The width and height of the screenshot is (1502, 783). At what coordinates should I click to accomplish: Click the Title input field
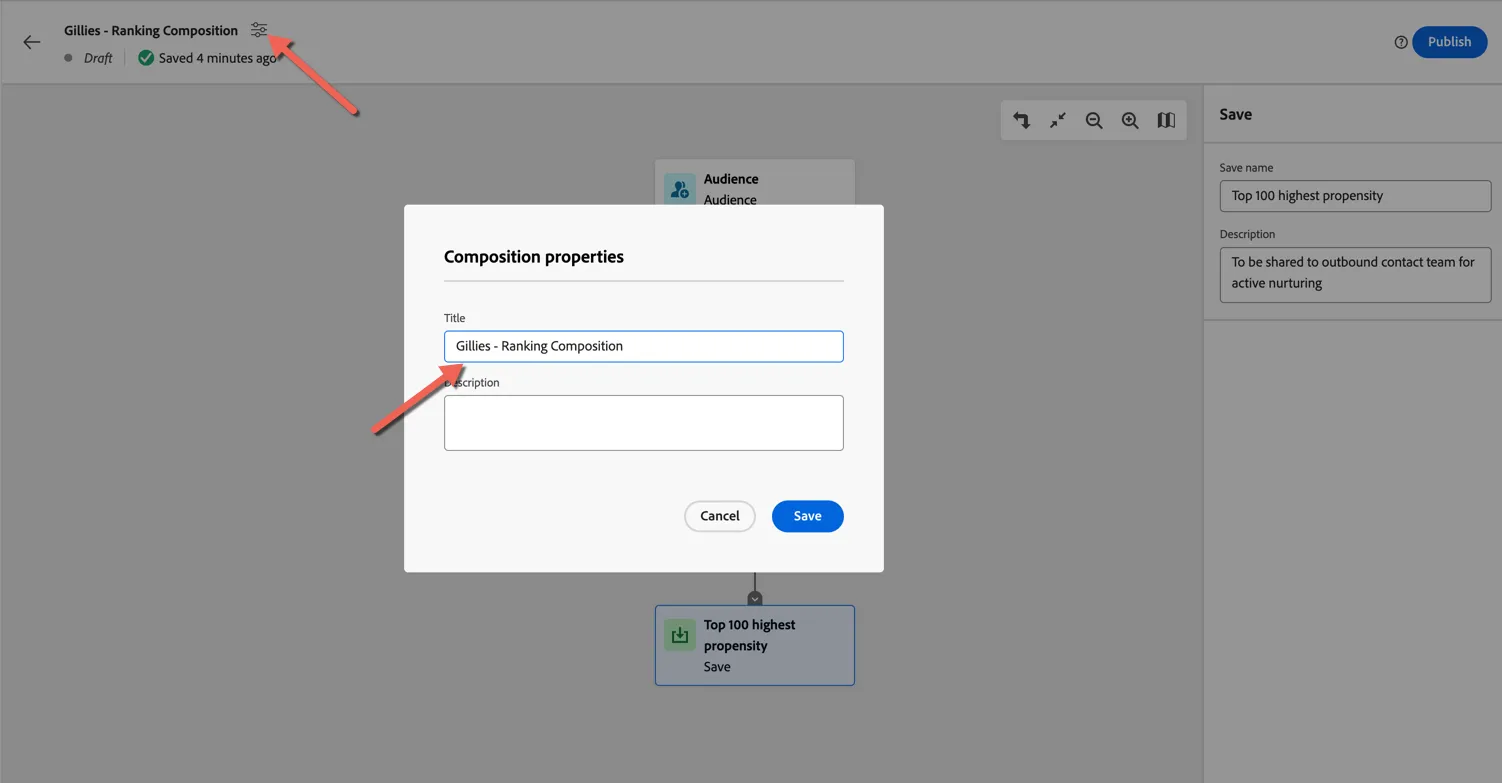point(644,346)
